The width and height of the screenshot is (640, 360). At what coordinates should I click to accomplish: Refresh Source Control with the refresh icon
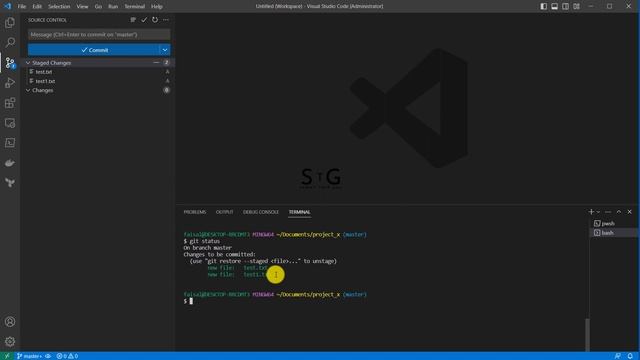[x=155, y=20]
